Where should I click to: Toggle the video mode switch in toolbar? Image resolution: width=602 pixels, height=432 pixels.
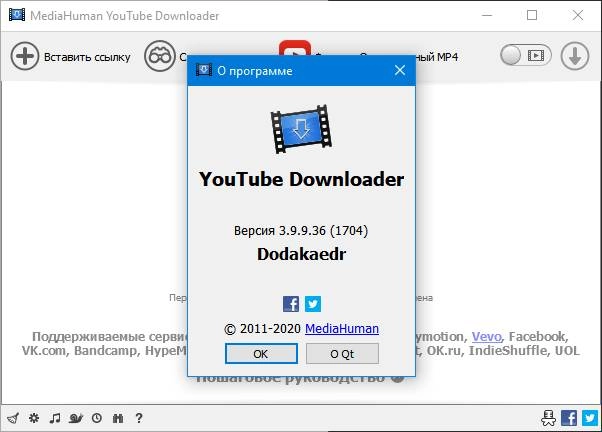(526, 56)
